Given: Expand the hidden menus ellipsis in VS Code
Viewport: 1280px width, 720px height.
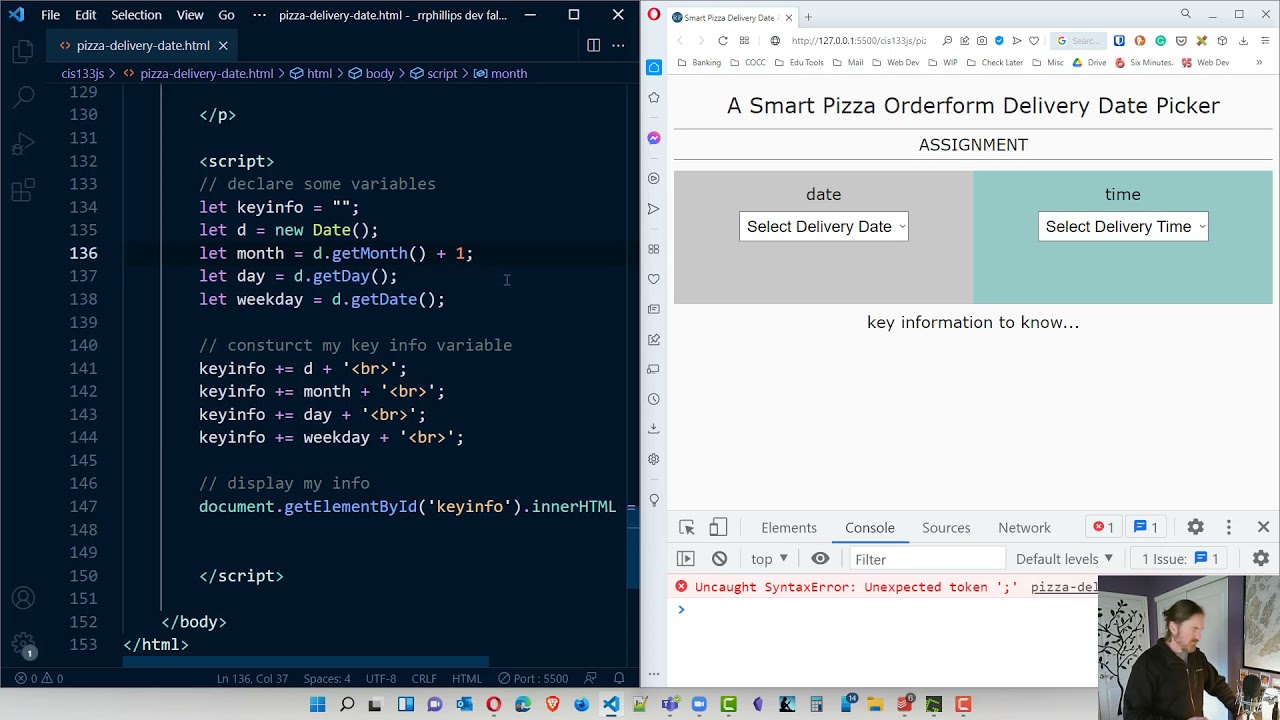Looking at the screenshot, I should (260, 15).
